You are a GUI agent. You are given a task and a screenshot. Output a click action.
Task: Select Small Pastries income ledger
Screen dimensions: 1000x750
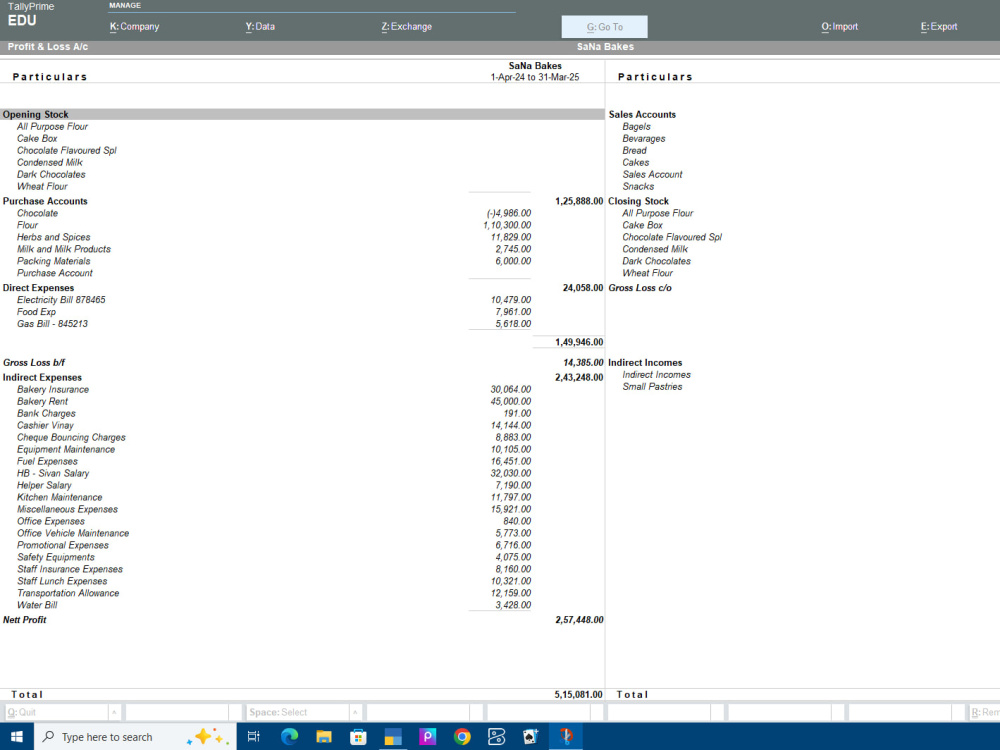(652, 386)
